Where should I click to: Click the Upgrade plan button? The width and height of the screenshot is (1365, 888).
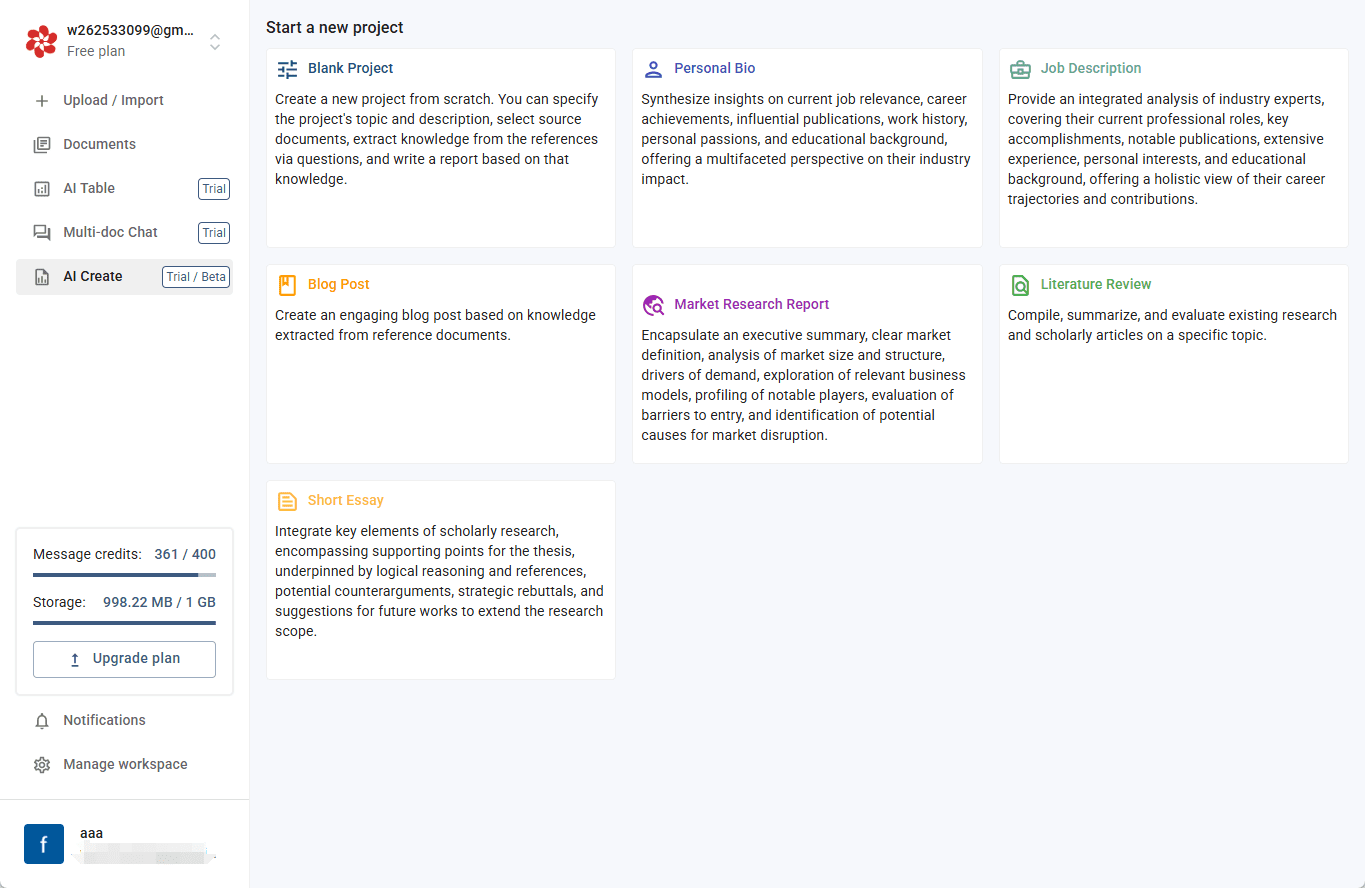click(x=124, y=659)
